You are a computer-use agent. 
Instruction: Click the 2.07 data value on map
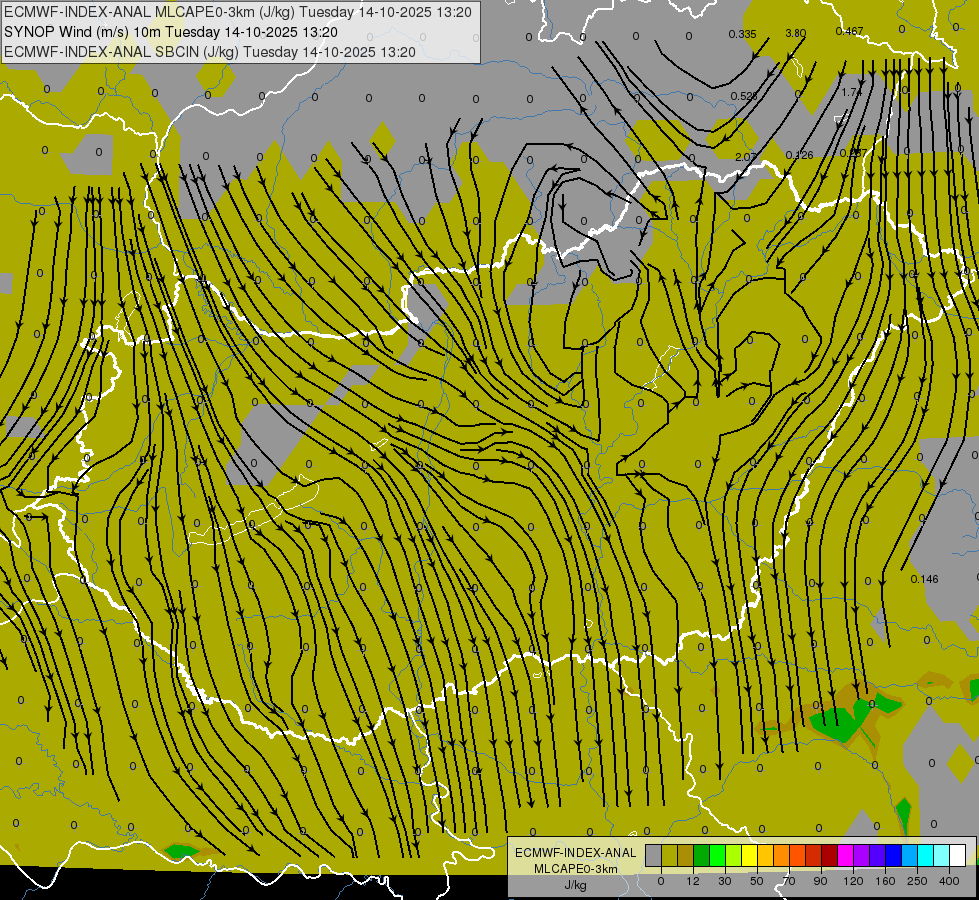coord(745,157)
